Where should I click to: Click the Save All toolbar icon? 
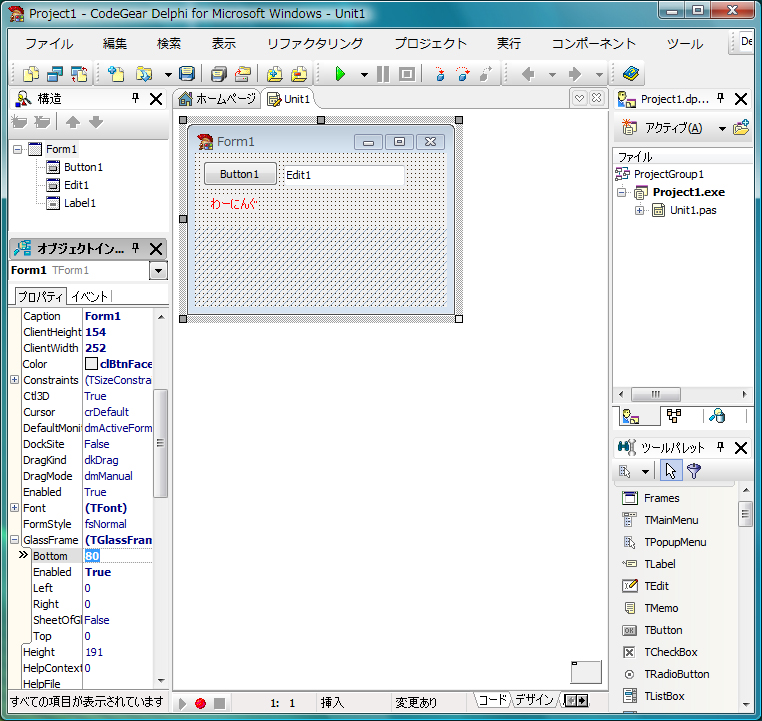[219, 74]
